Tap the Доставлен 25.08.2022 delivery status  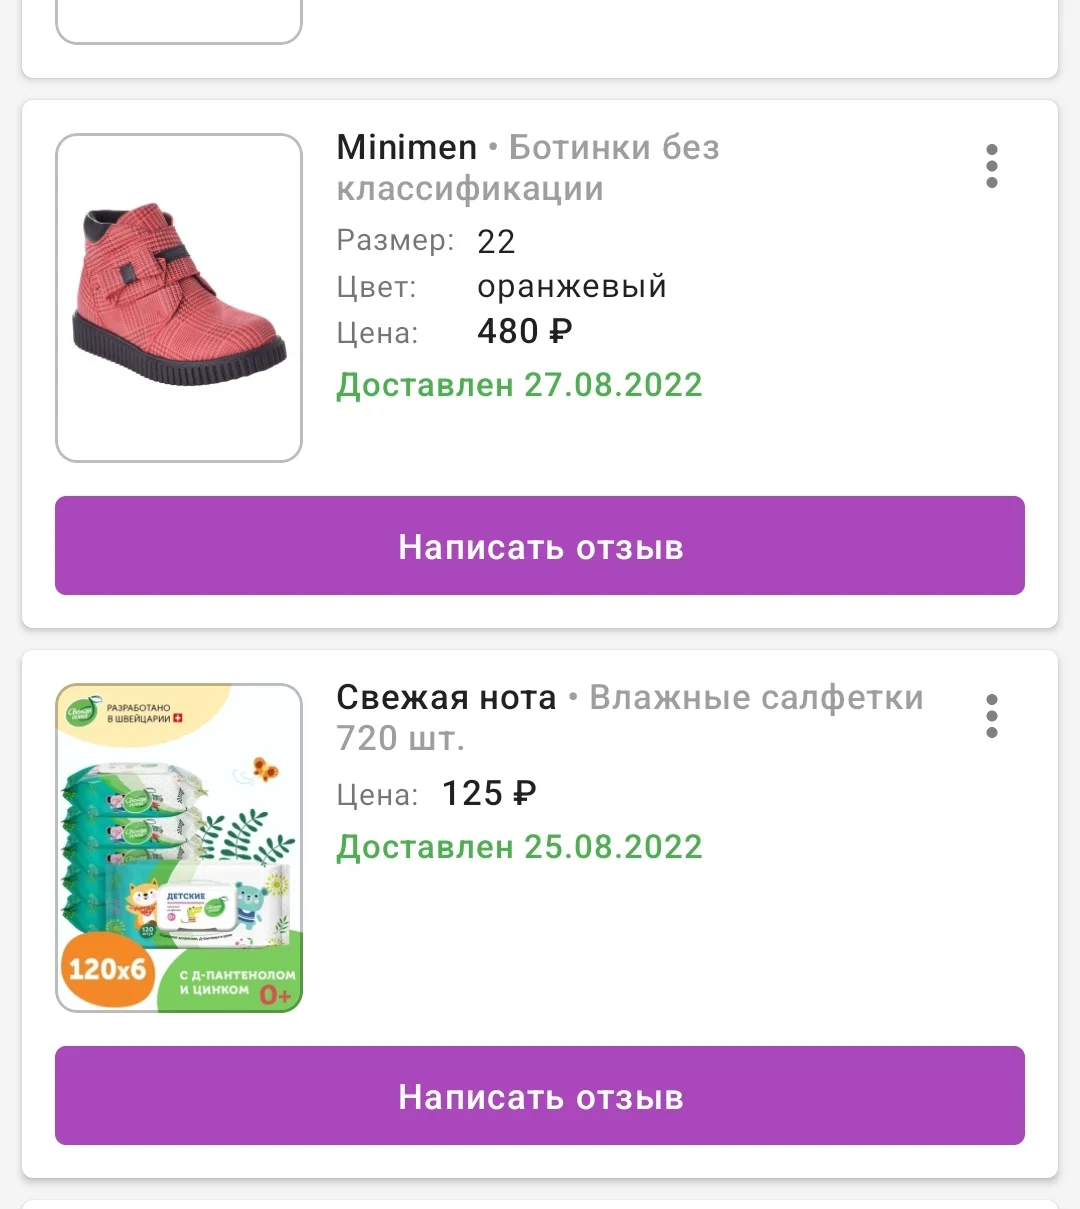point(519,847)
